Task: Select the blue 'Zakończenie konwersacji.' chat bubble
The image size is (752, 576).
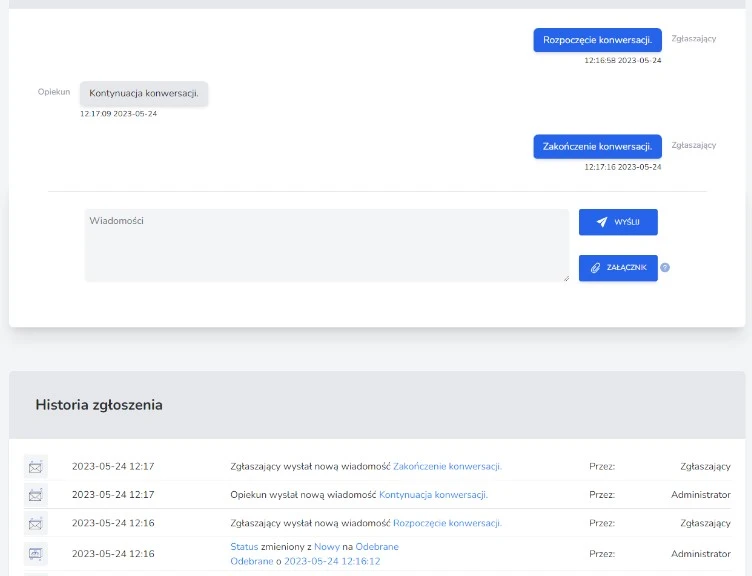Action: pyautogui.click(x=597, y=146)
